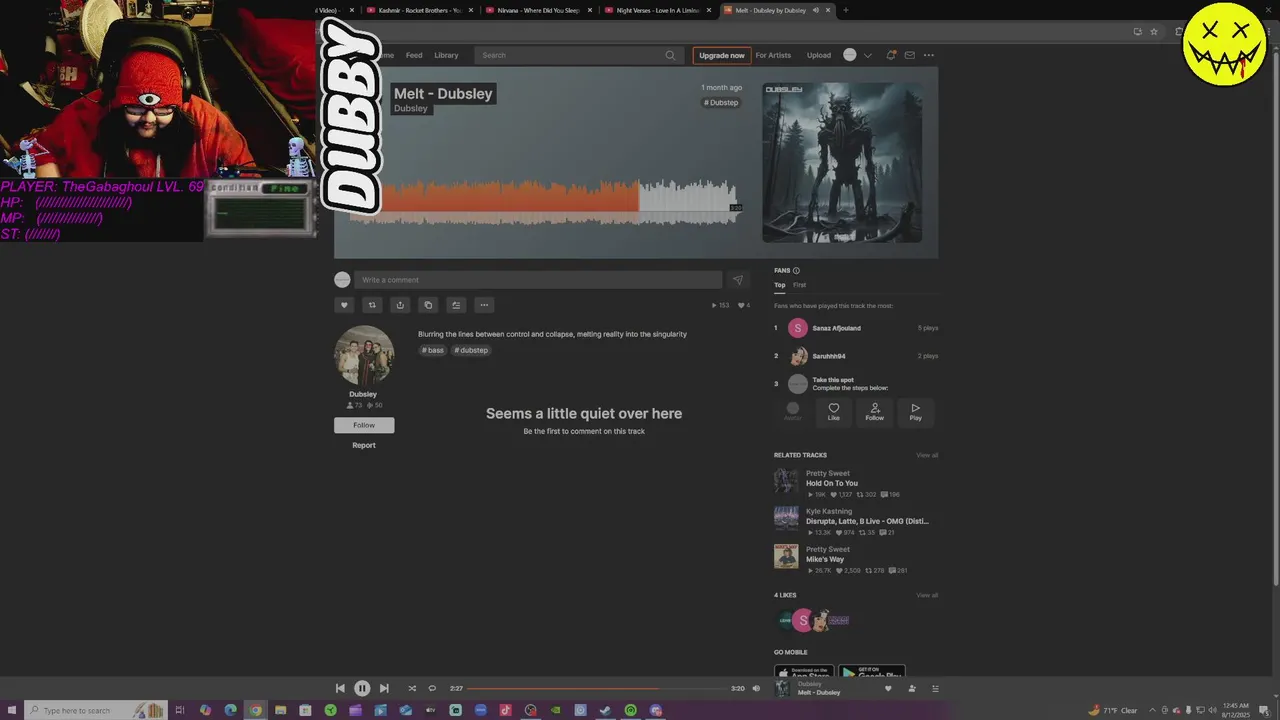Pause the currently playing track
Screen dimensions: 1280x720
362,688
